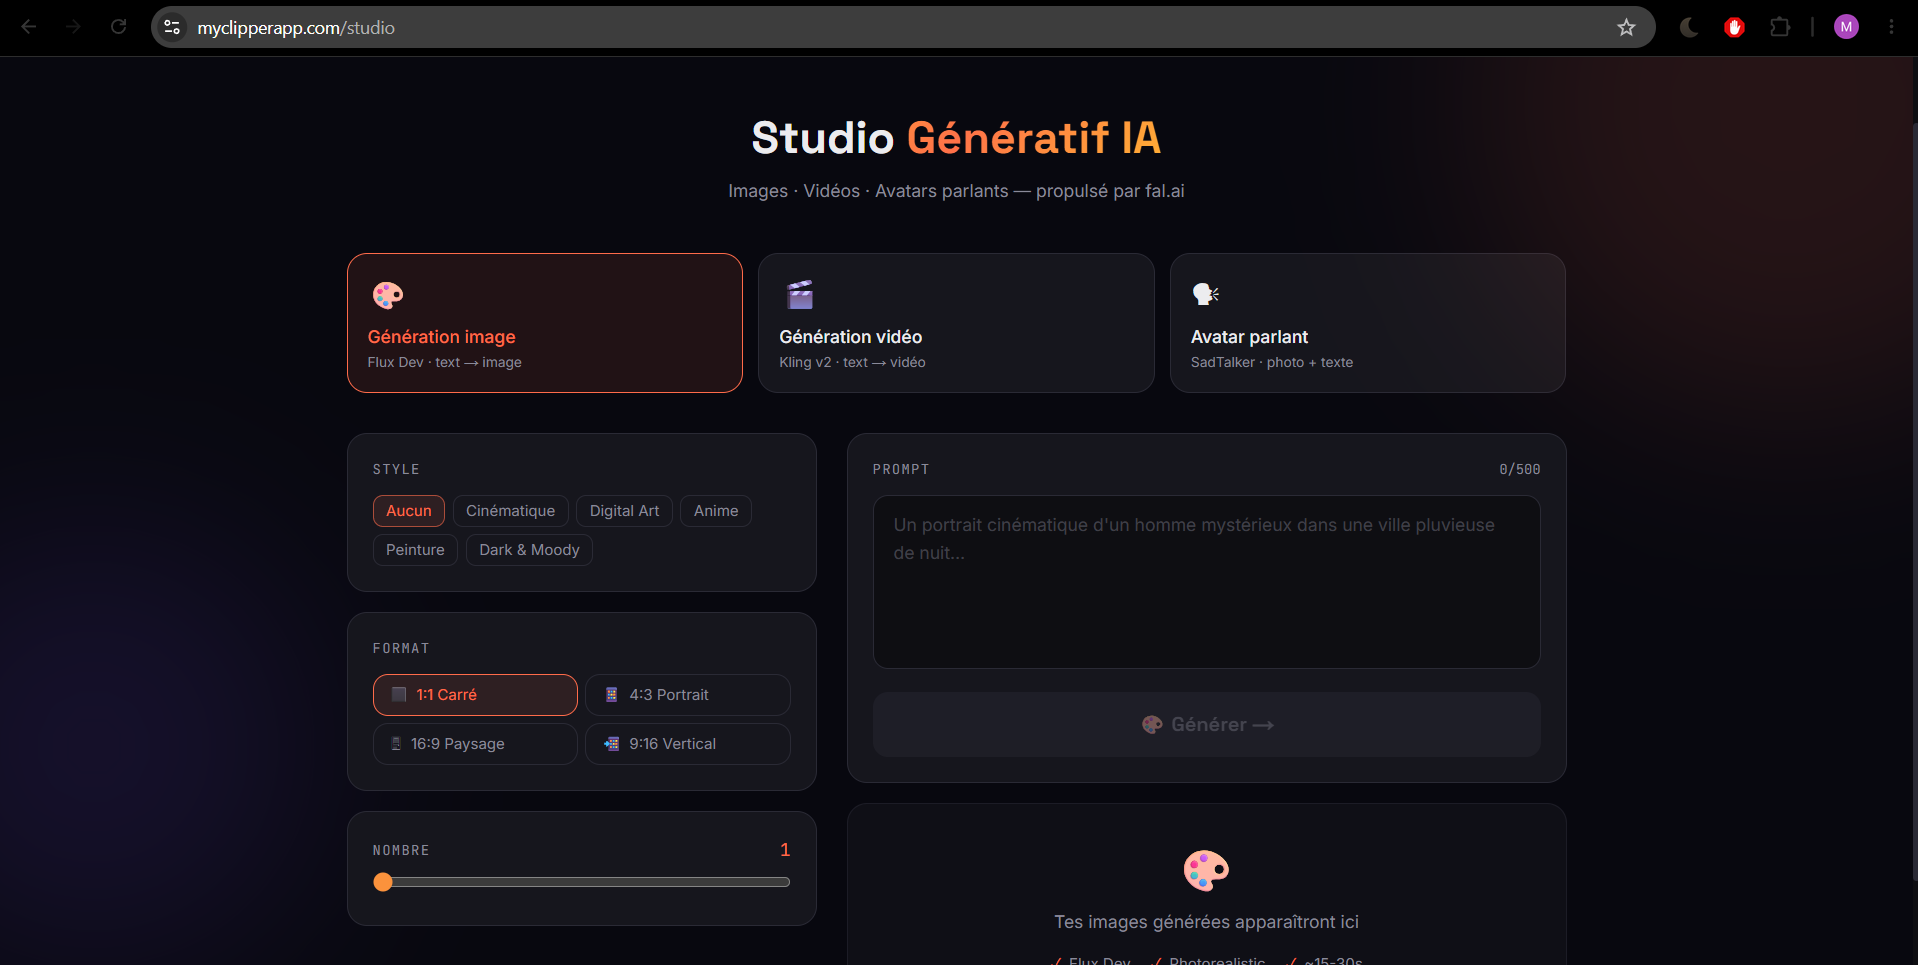Click the icon in 4:3 Portrait button
1918x965 pixels.
(x=612, y=694)
